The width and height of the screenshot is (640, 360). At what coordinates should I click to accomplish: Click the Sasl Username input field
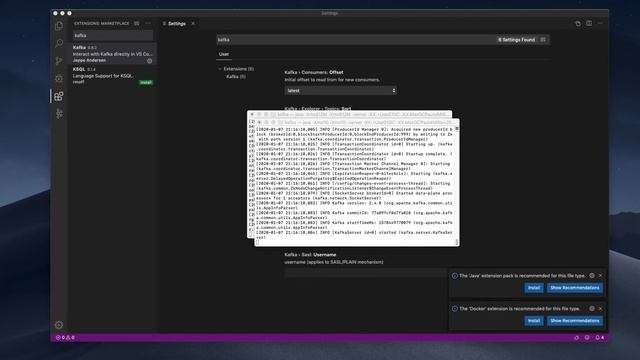[x=365, y=273]
